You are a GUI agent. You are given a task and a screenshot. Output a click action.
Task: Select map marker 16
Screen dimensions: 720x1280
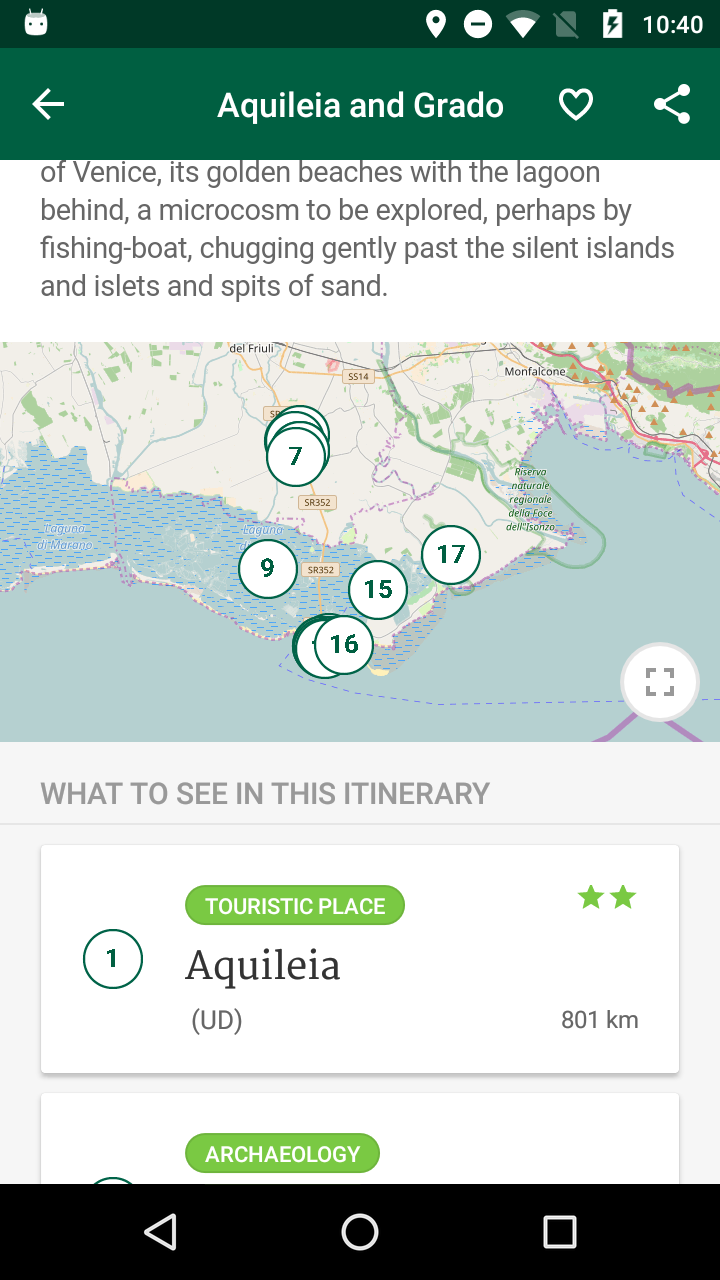[344, 644]
